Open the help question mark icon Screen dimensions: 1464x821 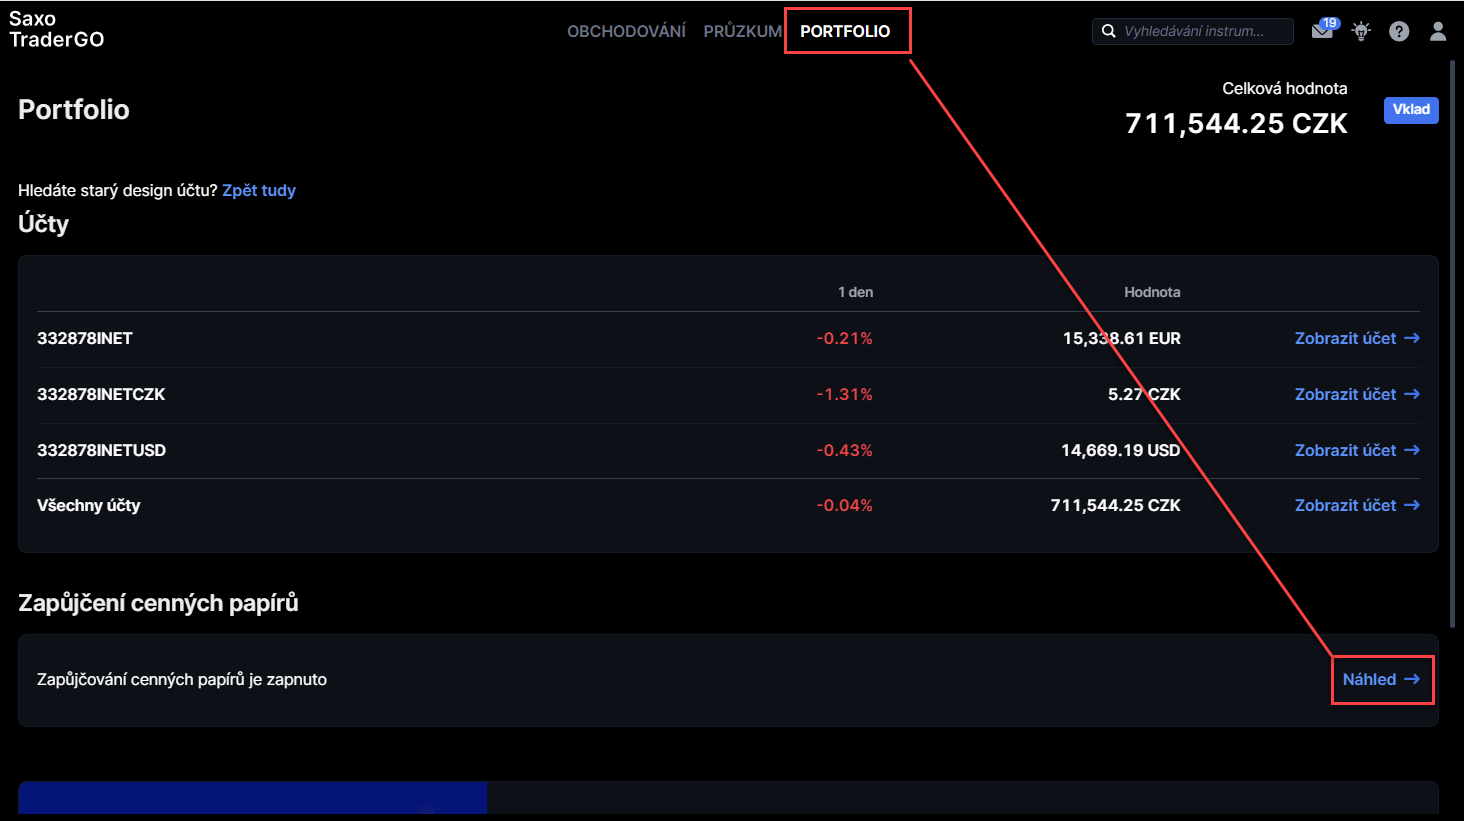click(x=1399, y=31)
